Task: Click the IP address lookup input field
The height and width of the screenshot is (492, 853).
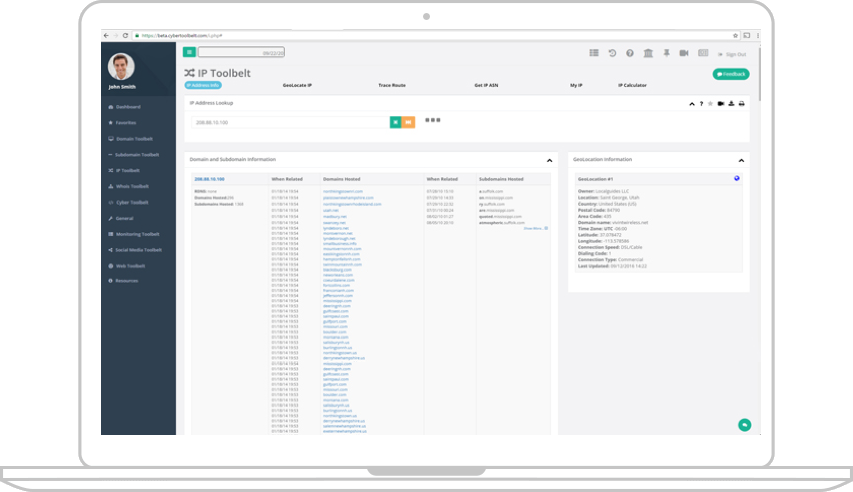Action: tap(289, 122)
